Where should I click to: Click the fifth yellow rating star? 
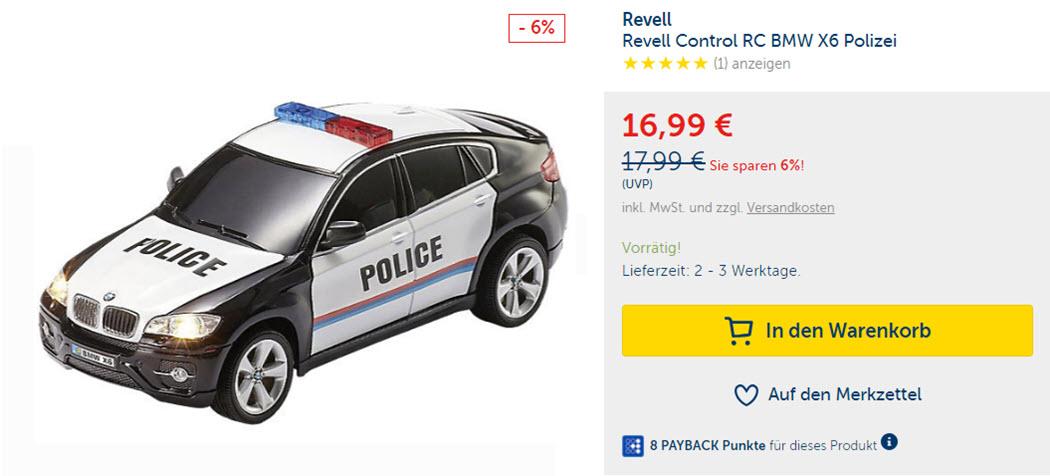coord(700,64)
